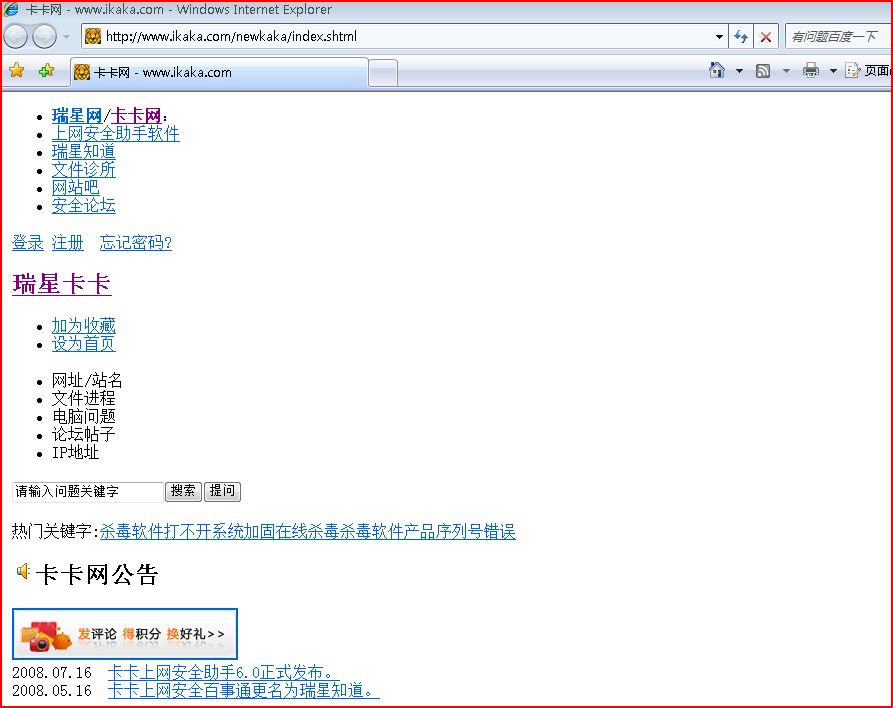This screenshot has width=893, height=708.
Task: Click the Add to Favorites icon
Action: pos(46,71)
